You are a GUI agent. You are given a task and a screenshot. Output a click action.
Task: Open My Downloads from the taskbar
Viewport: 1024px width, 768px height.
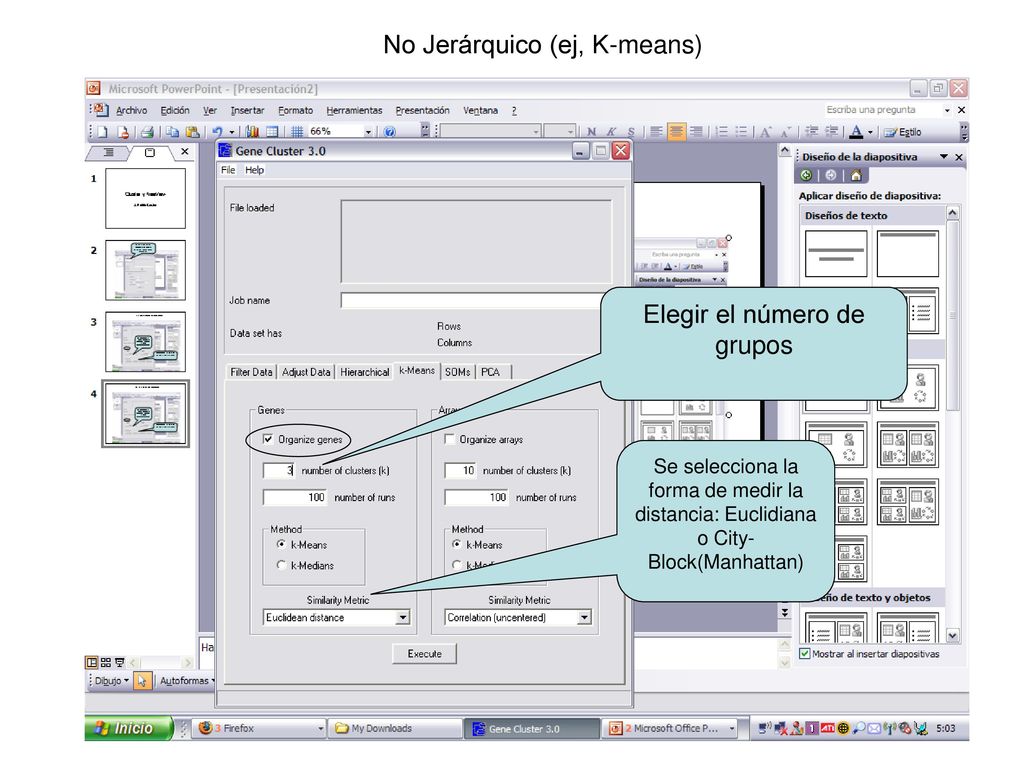[x=394, y=728]
